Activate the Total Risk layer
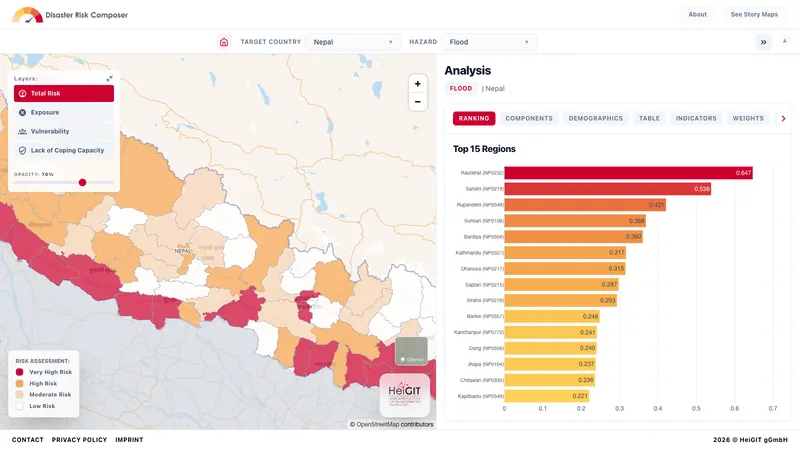The width and height of the screenshot is (800, 450). click(x=64, y=93)
